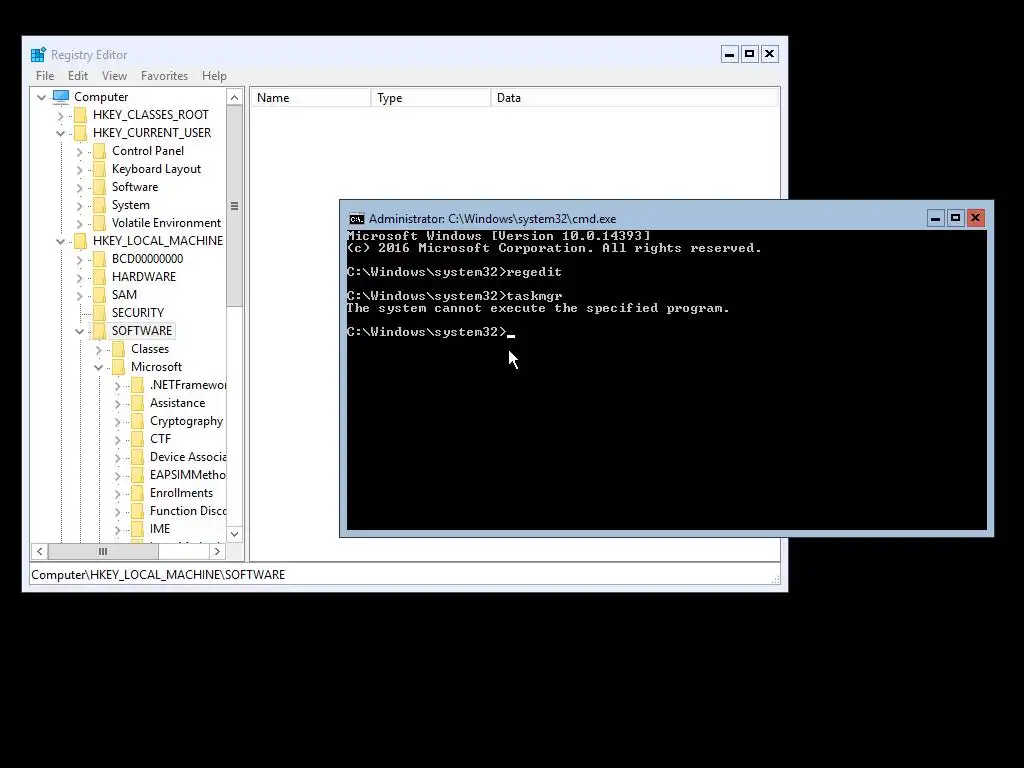Click the IME folder icon
The height and width of the screenshot is (768, 1024).
(137, 529)
